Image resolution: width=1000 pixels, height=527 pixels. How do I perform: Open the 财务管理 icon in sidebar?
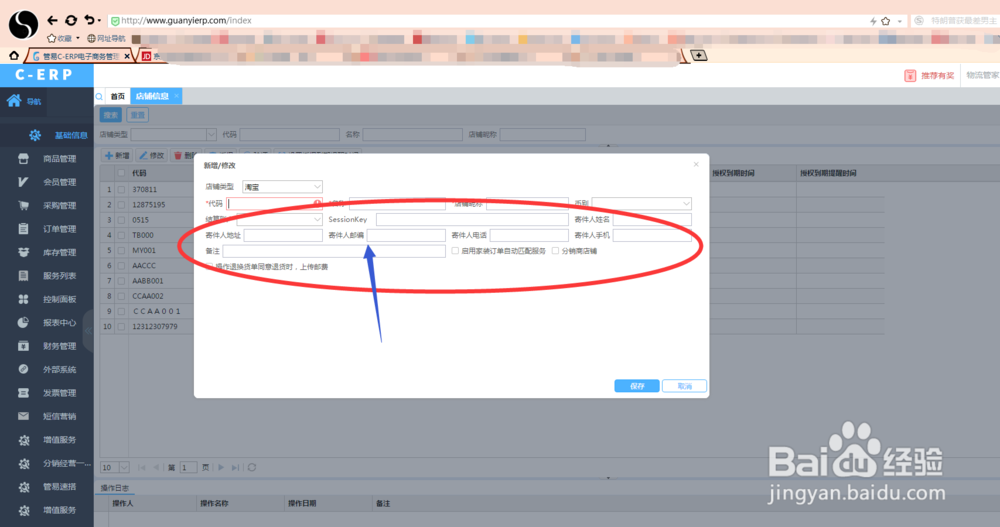point(24,346)
